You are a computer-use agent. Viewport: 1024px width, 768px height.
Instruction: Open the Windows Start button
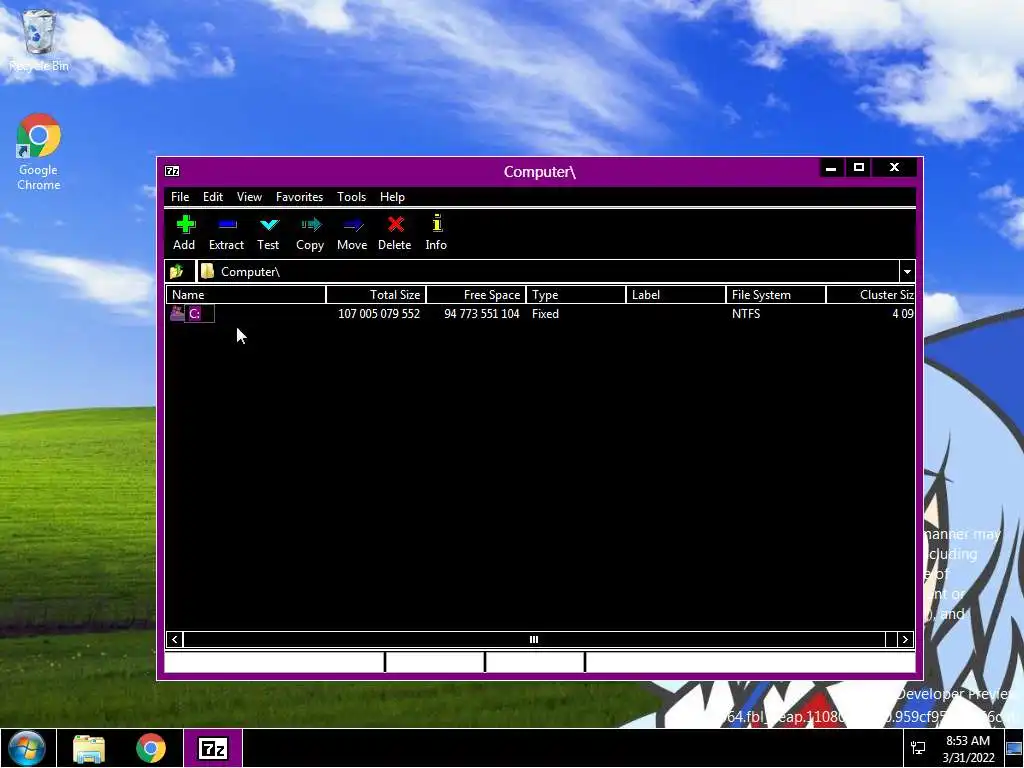(x=27, y=748)
